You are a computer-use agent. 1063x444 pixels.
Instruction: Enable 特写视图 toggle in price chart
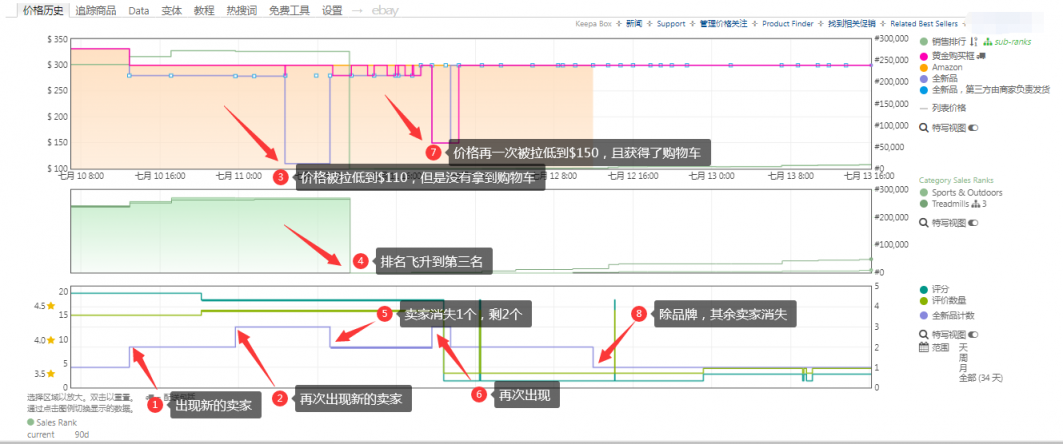pos(973,128)
